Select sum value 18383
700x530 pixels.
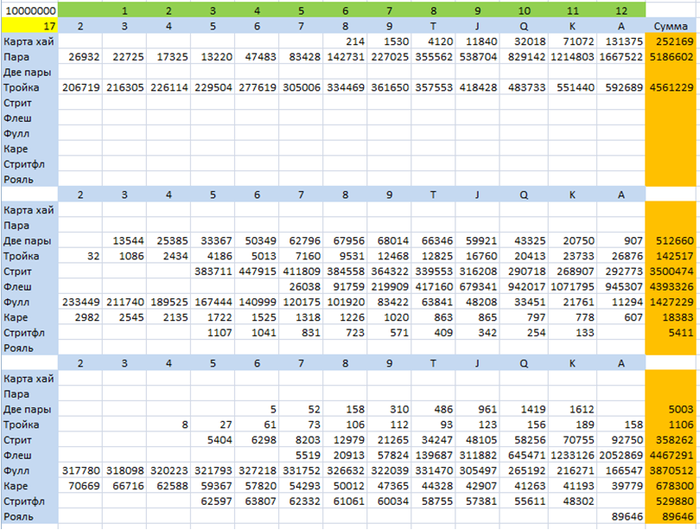[x=671, y=317]
